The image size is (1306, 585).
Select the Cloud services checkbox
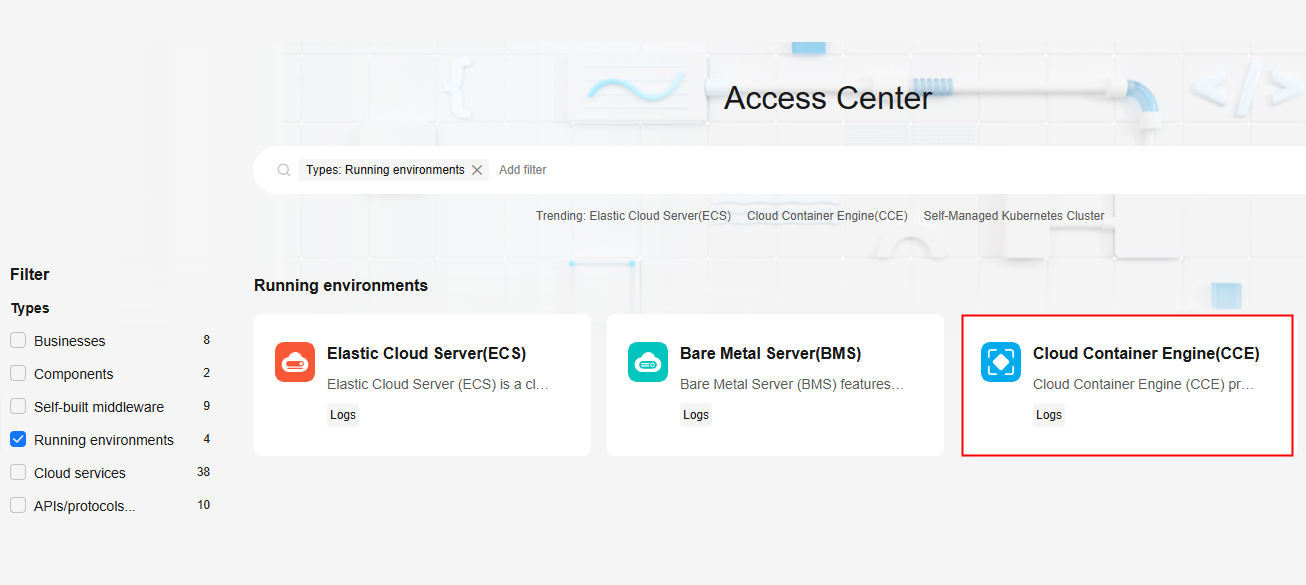[x=18, y=473]
